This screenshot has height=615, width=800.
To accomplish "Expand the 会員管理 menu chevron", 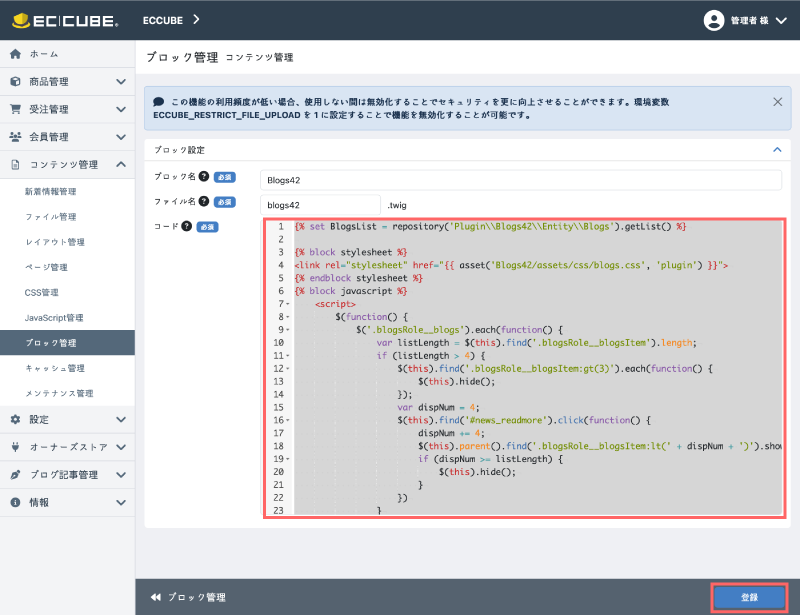I will [x=121, y=137].
